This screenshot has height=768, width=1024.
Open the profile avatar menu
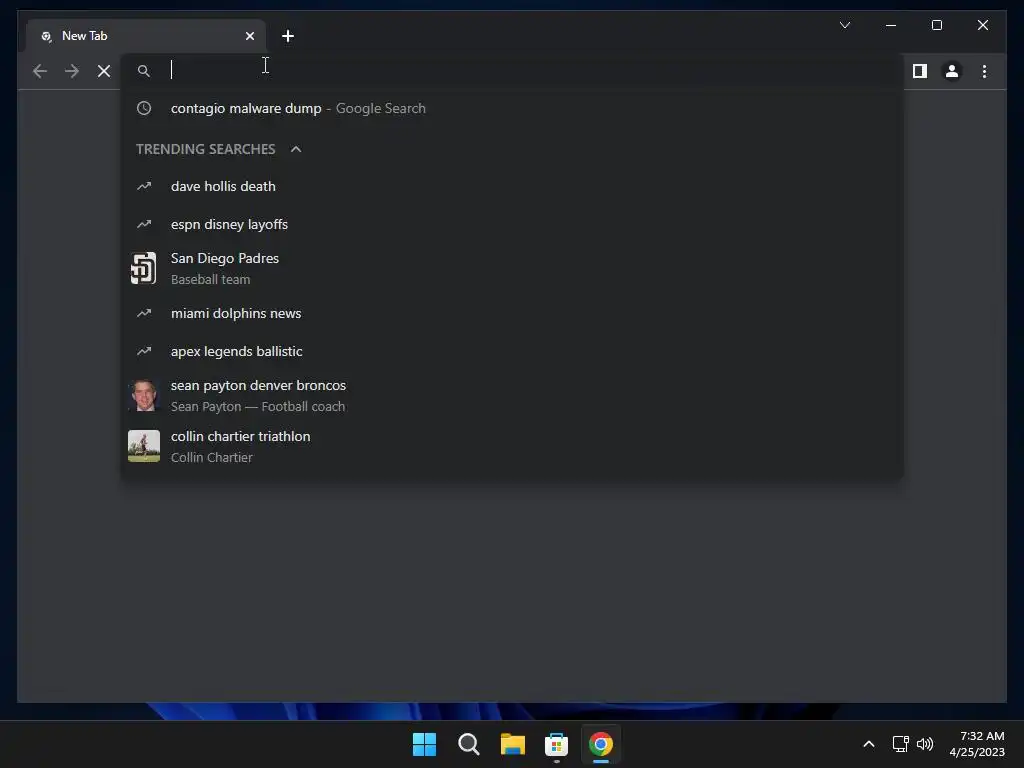[952, 71]
